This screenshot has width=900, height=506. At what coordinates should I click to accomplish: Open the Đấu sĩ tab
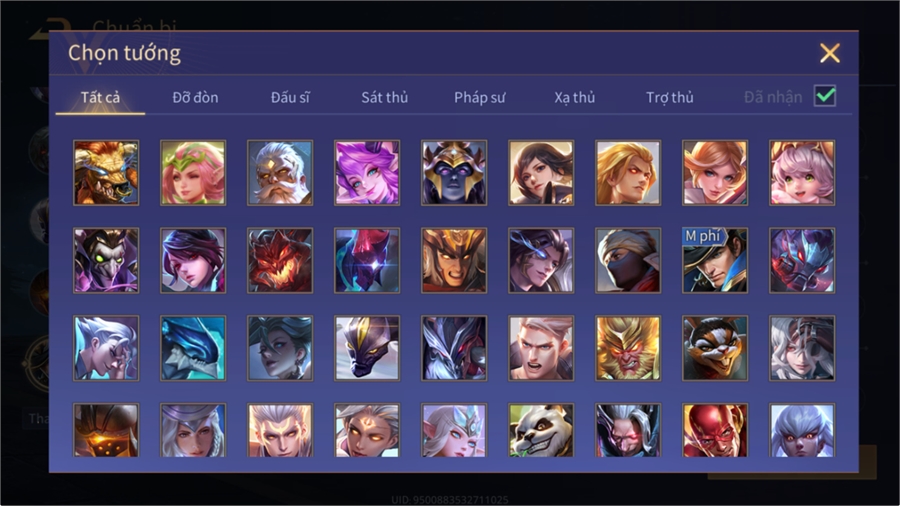coord(290,98)
